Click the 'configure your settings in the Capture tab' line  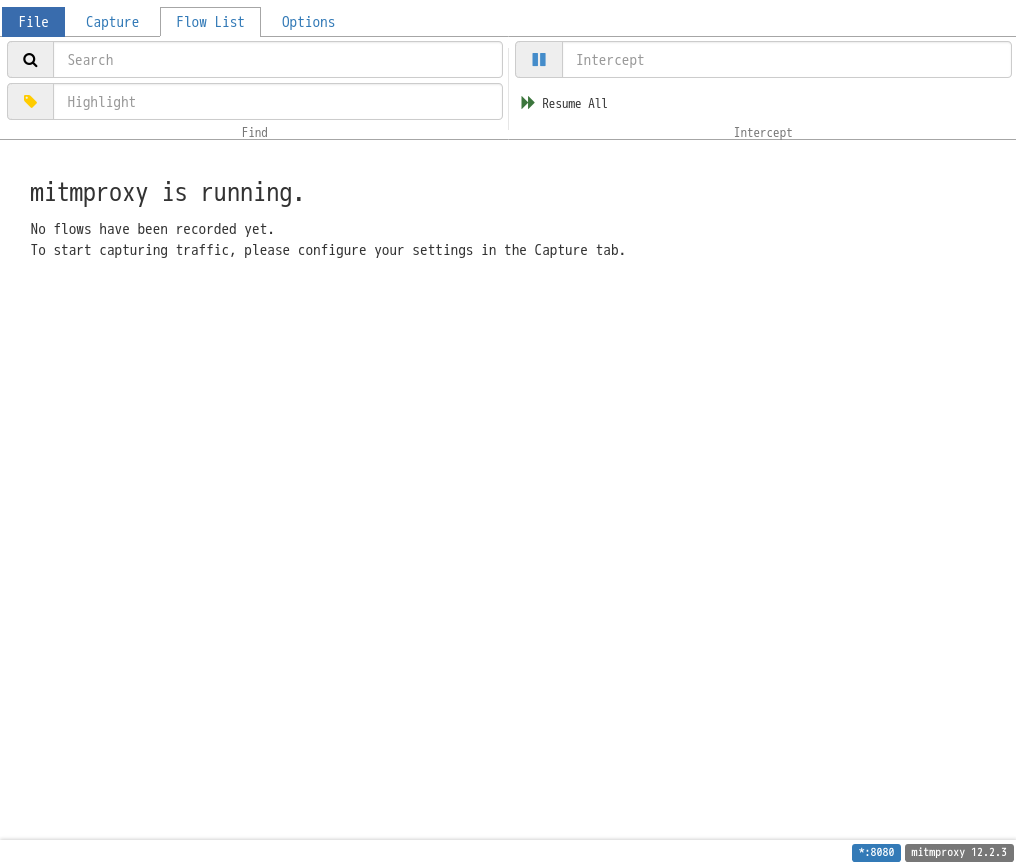[327, 250]
